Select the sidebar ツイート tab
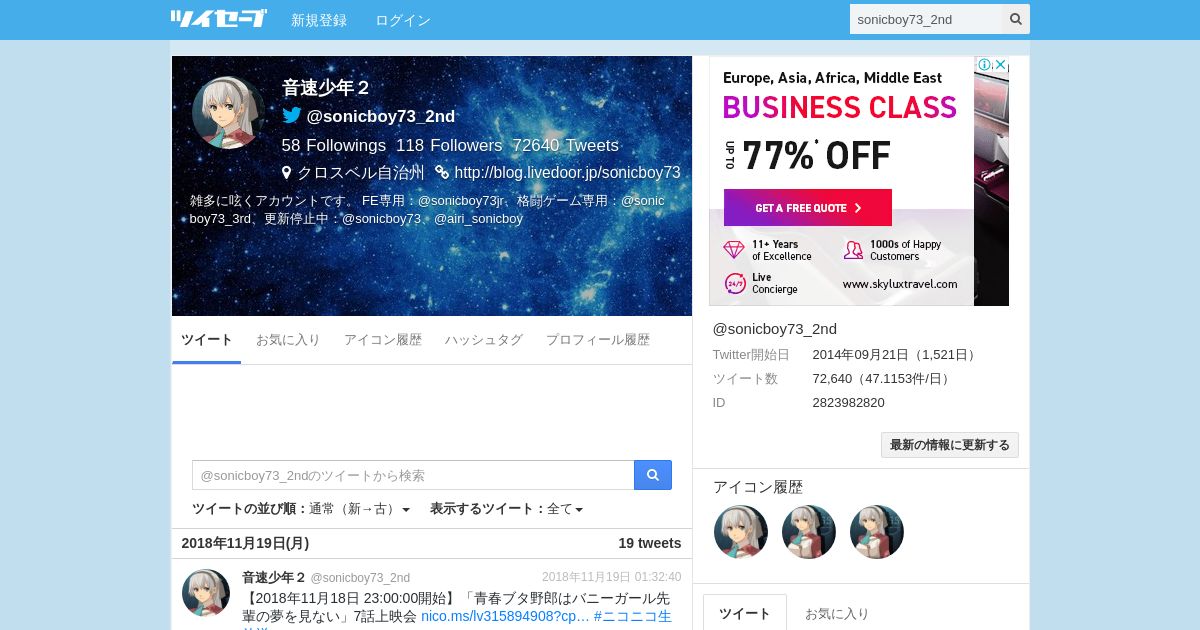1200x630 pixels. (745, 613)
